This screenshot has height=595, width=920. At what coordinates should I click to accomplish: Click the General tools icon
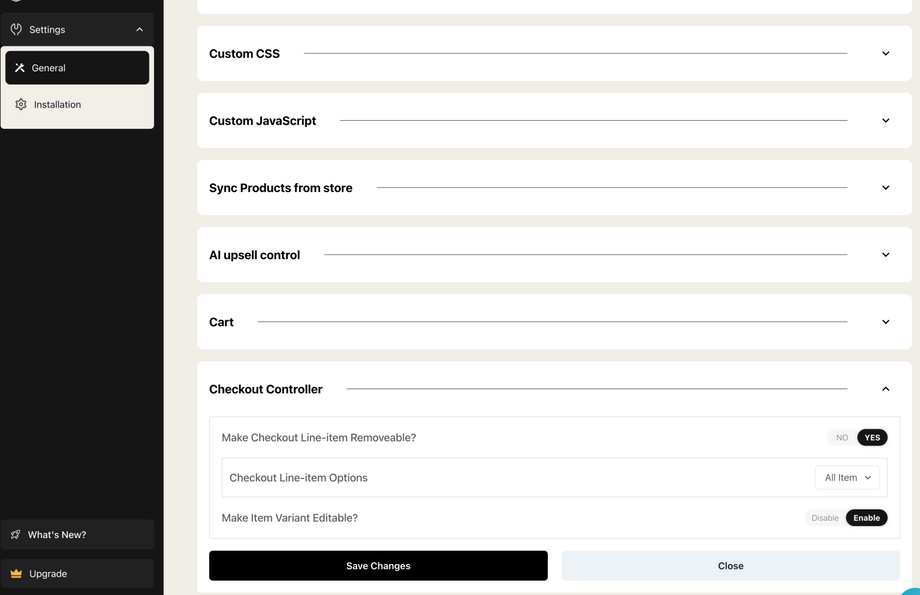(20, 68)
